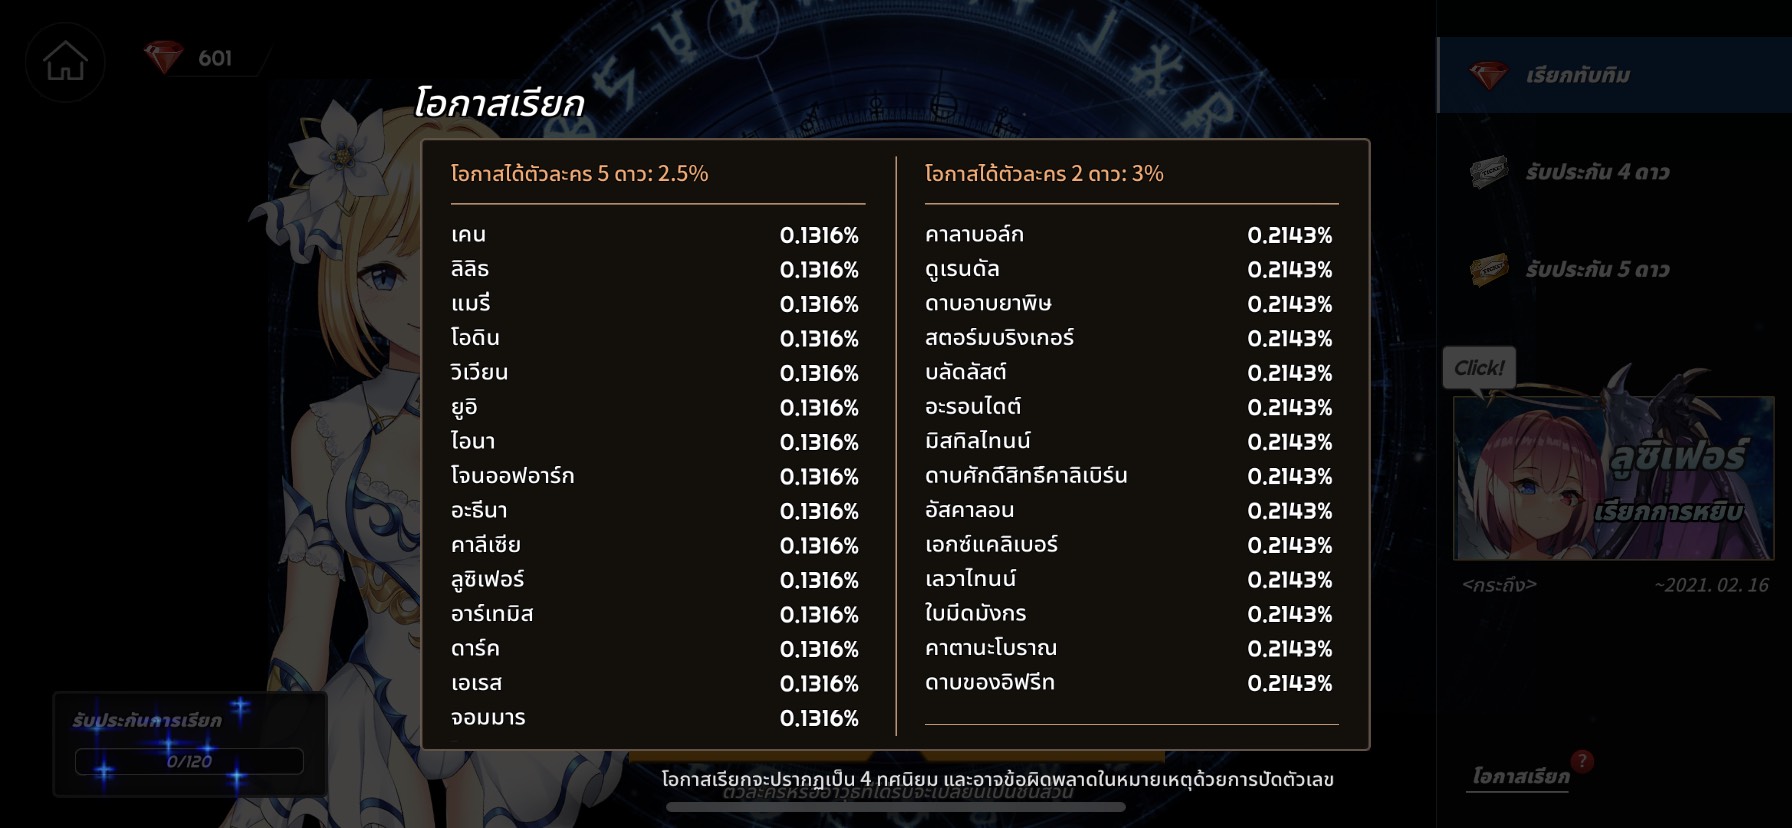The image size is (1792, 828).
Task: Tap the 601 gem counter
Action: [x=215, y=58]
